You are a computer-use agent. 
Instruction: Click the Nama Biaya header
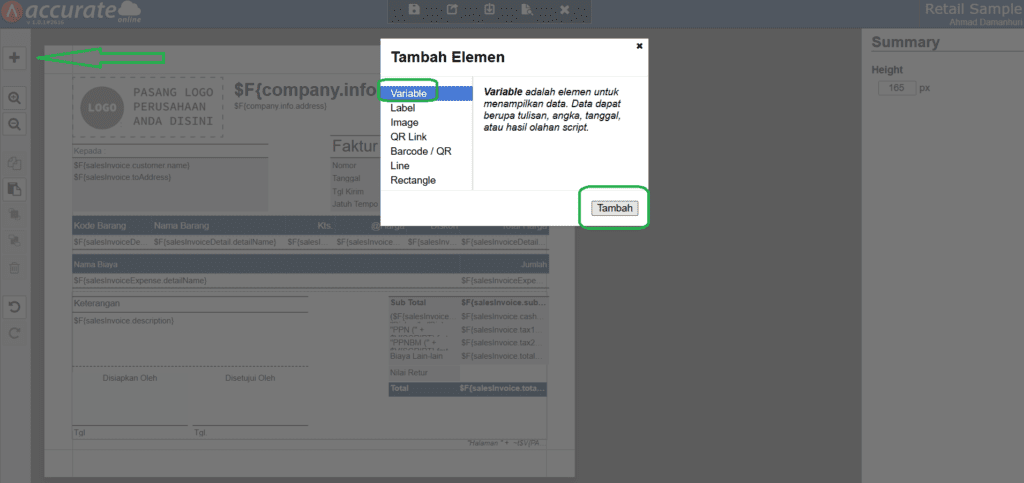[x=95, y=264]
